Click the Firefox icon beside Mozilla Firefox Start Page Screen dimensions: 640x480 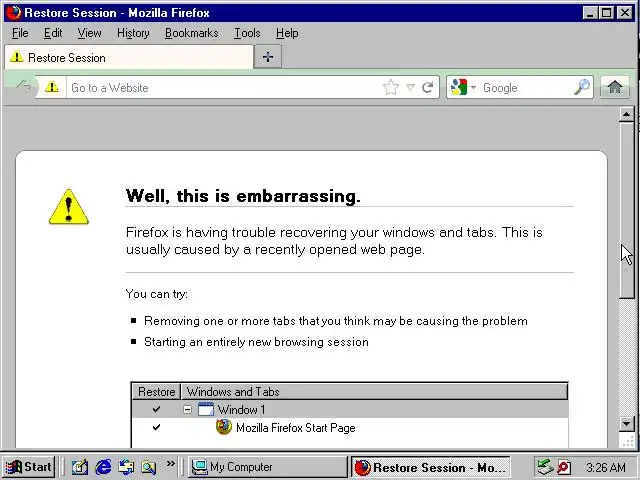[x=224, y=427]
